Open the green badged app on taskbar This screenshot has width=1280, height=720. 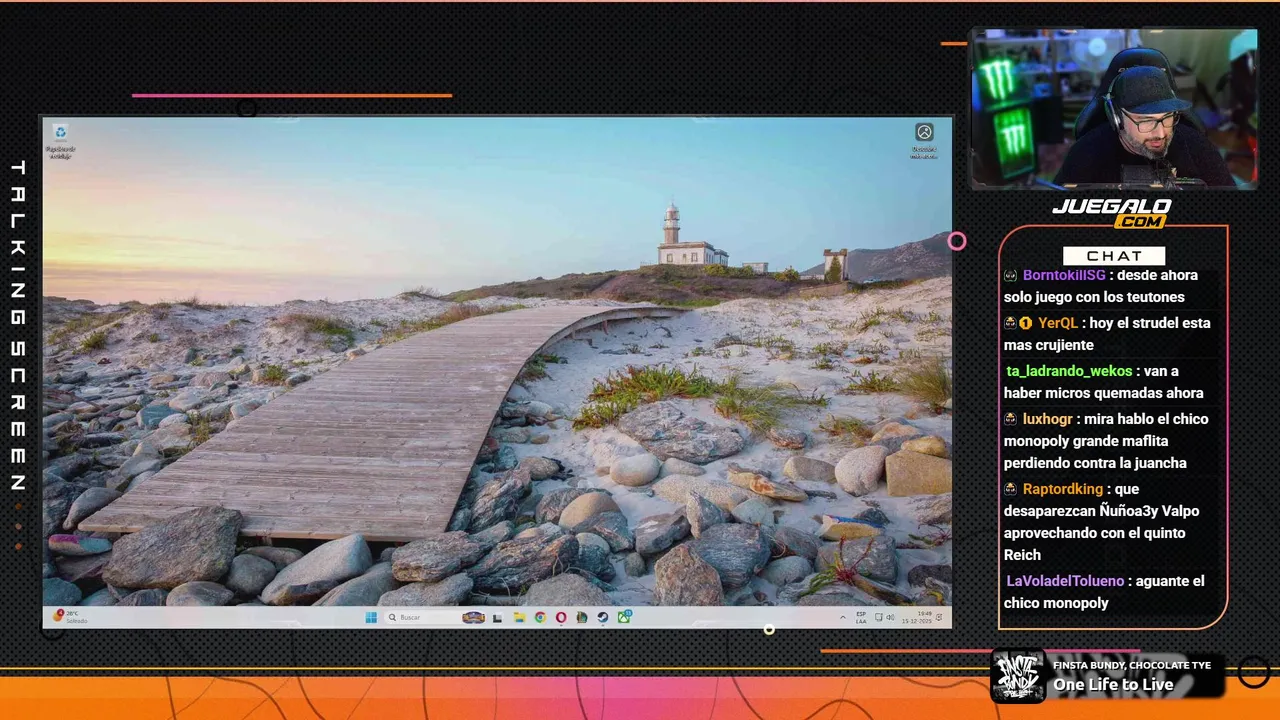click(624, 617)
